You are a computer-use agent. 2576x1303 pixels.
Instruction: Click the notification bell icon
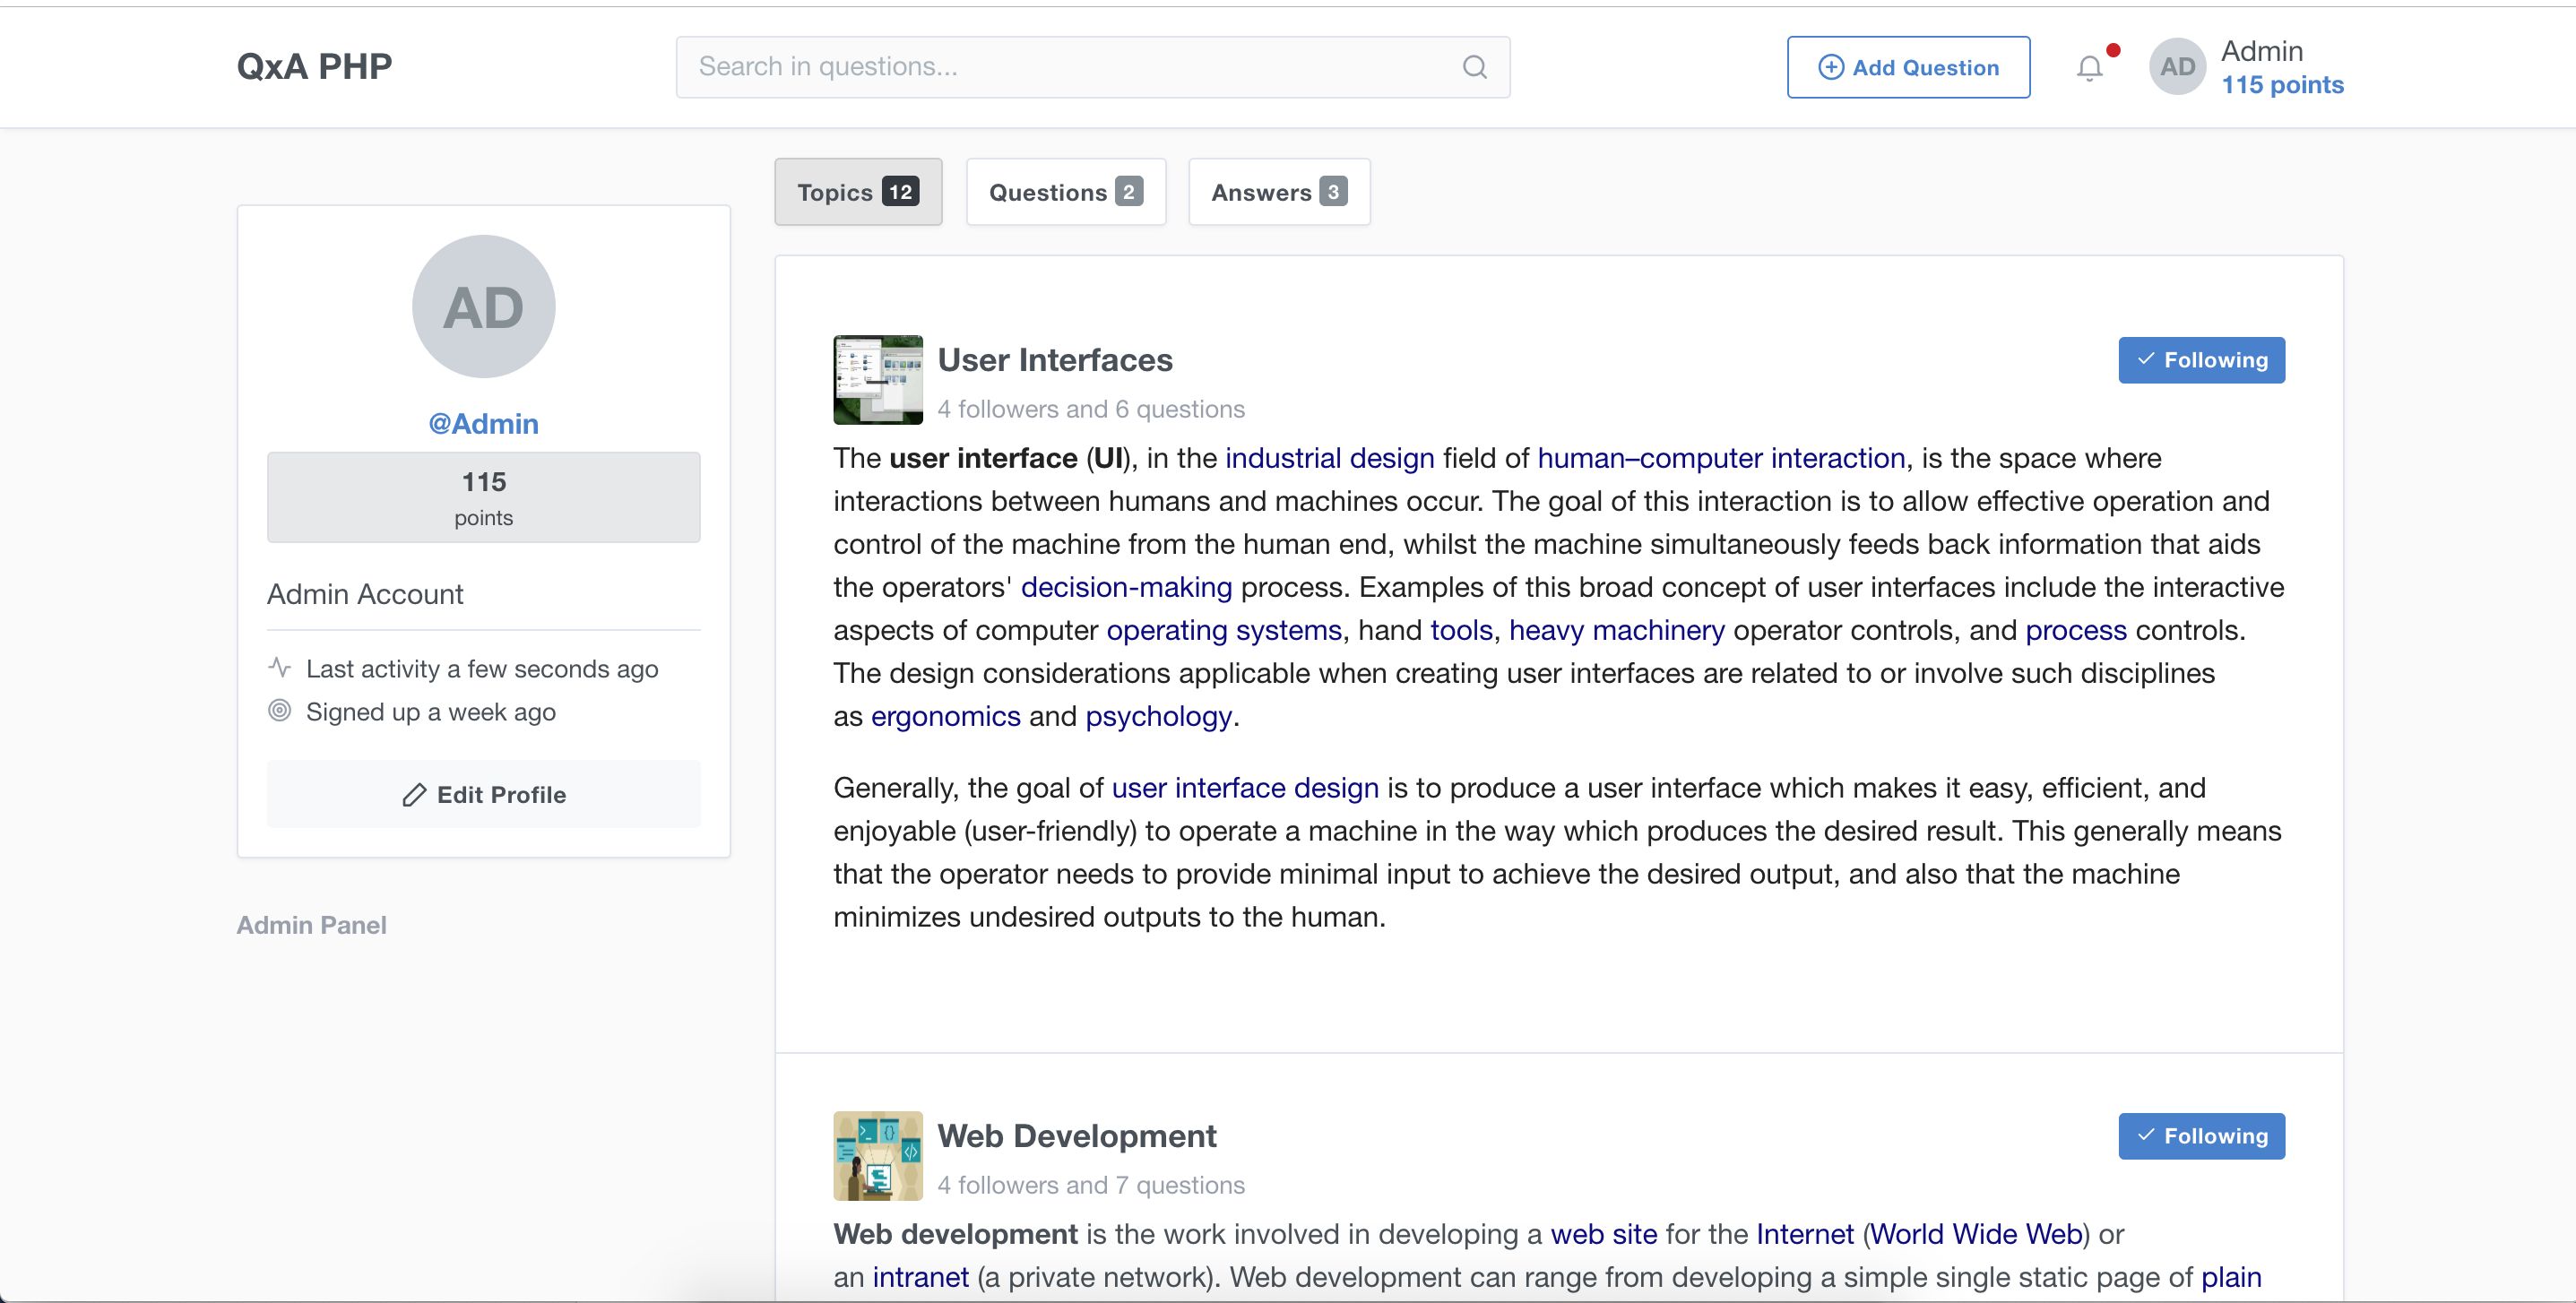2089,68
